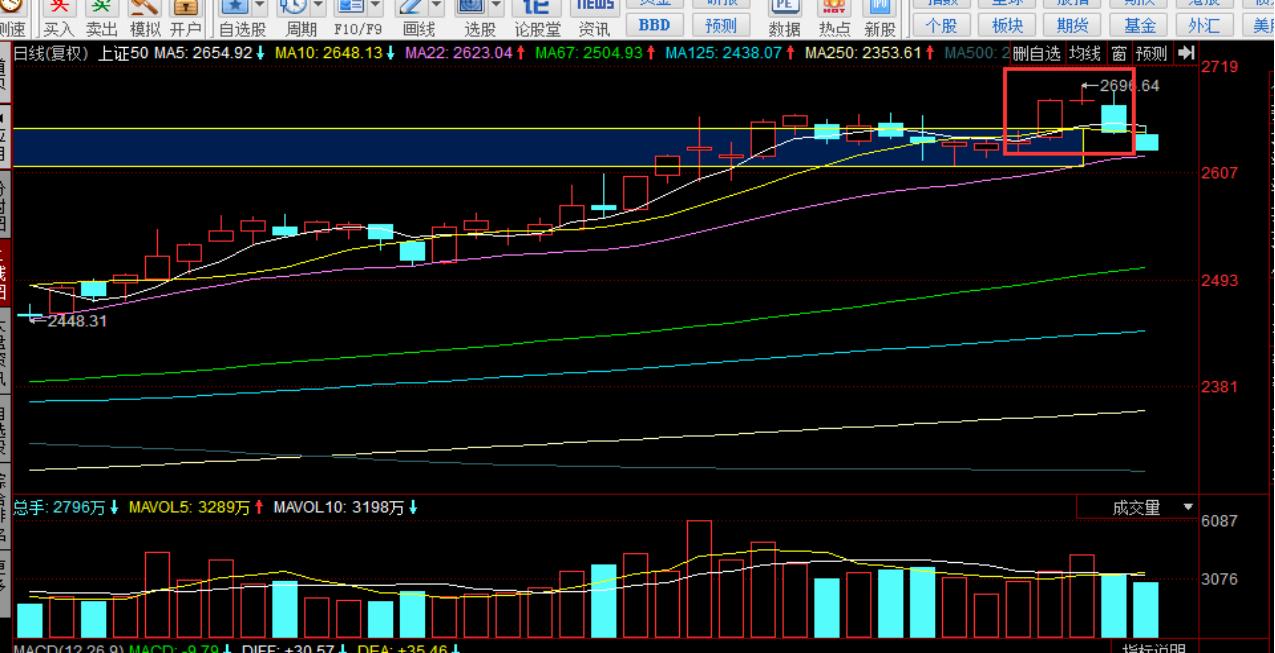Click the 2381 price axis label
1275x653 pixels.
click(1219, 387)
